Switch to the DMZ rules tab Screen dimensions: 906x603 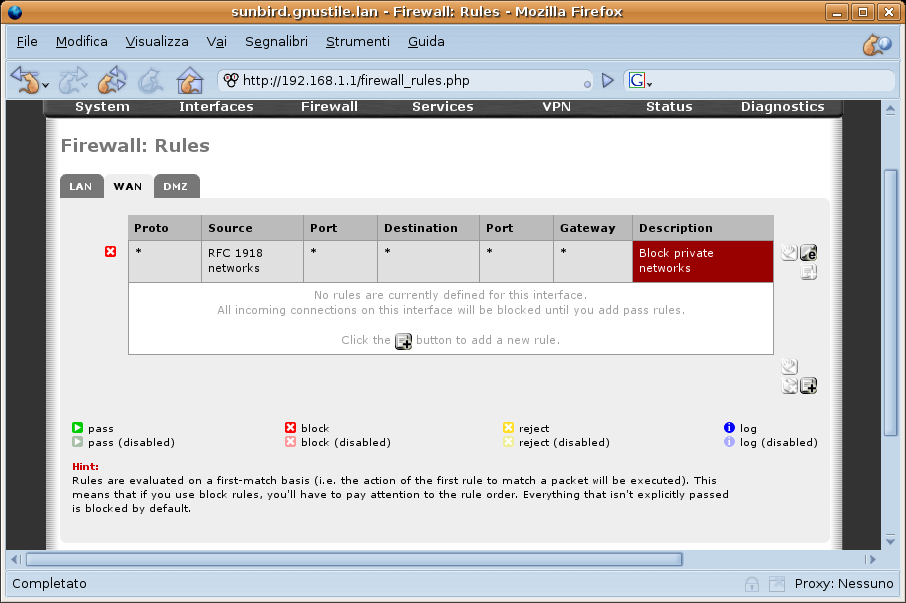pyautogui.click(x=176, y=187)
